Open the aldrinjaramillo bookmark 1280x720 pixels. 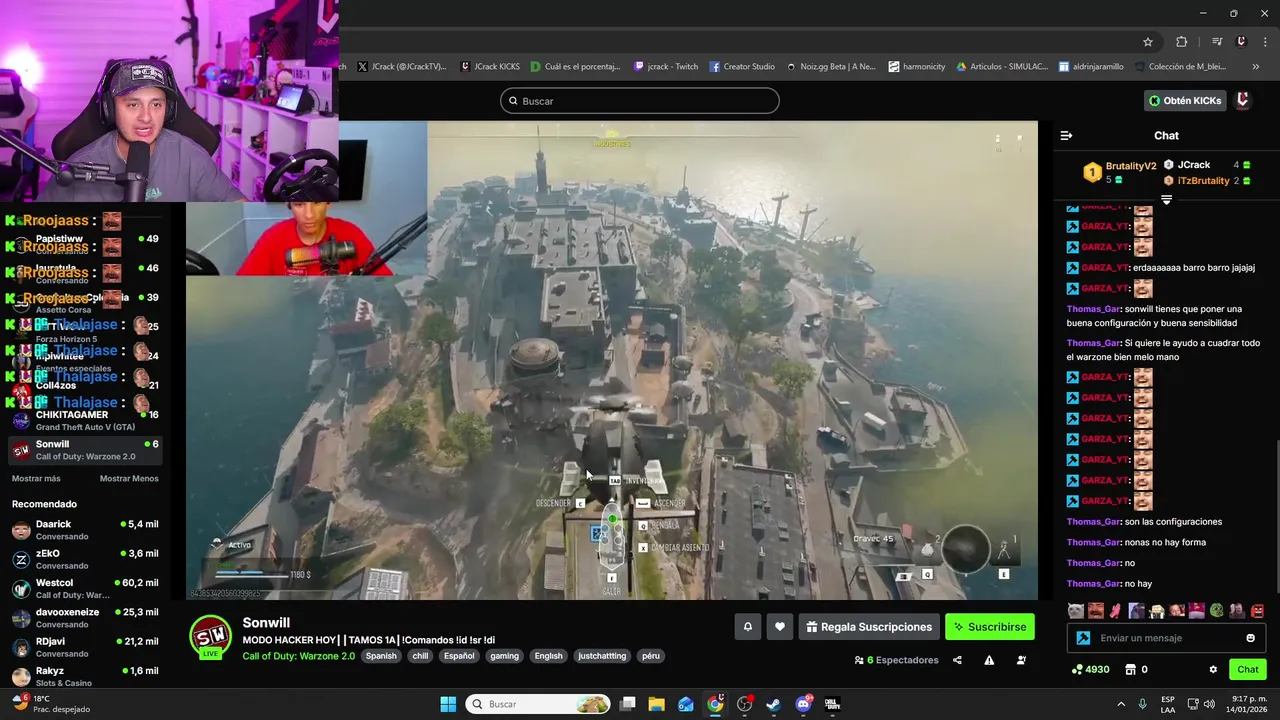tap(1091, 67)
